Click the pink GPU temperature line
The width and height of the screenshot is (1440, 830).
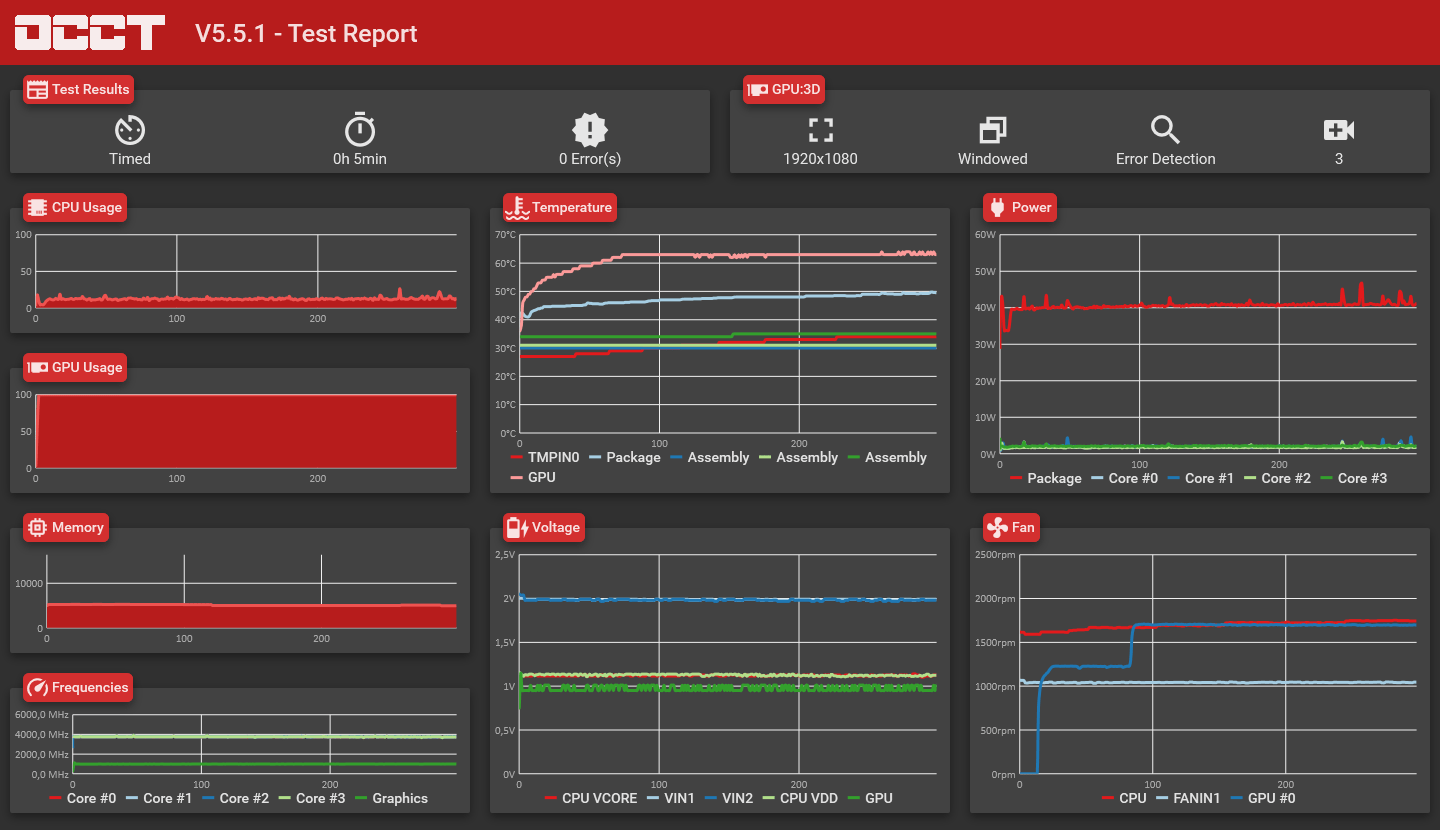click(x=760, y=255)
